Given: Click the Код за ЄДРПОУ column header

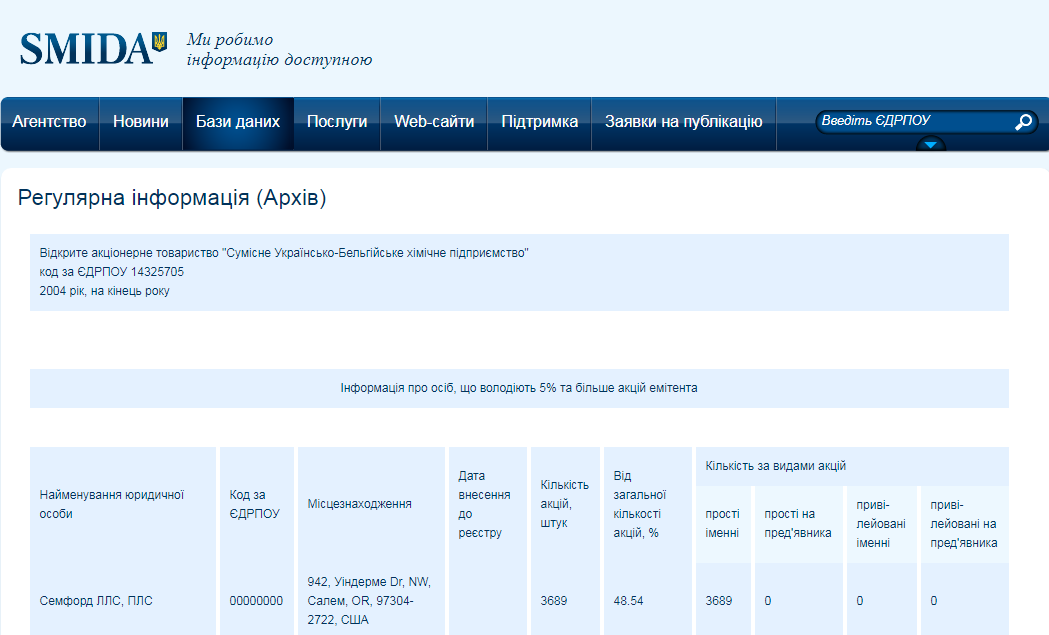Looking at the screenshot, I should [254, 503].
